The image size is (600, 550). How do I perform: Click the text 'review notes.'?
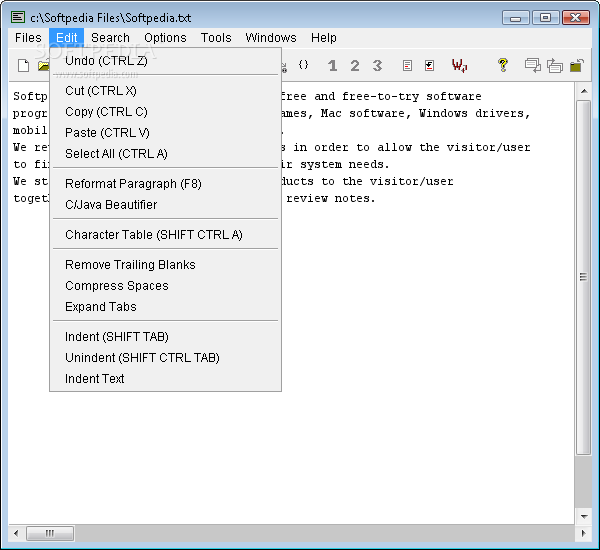(331, 199)
